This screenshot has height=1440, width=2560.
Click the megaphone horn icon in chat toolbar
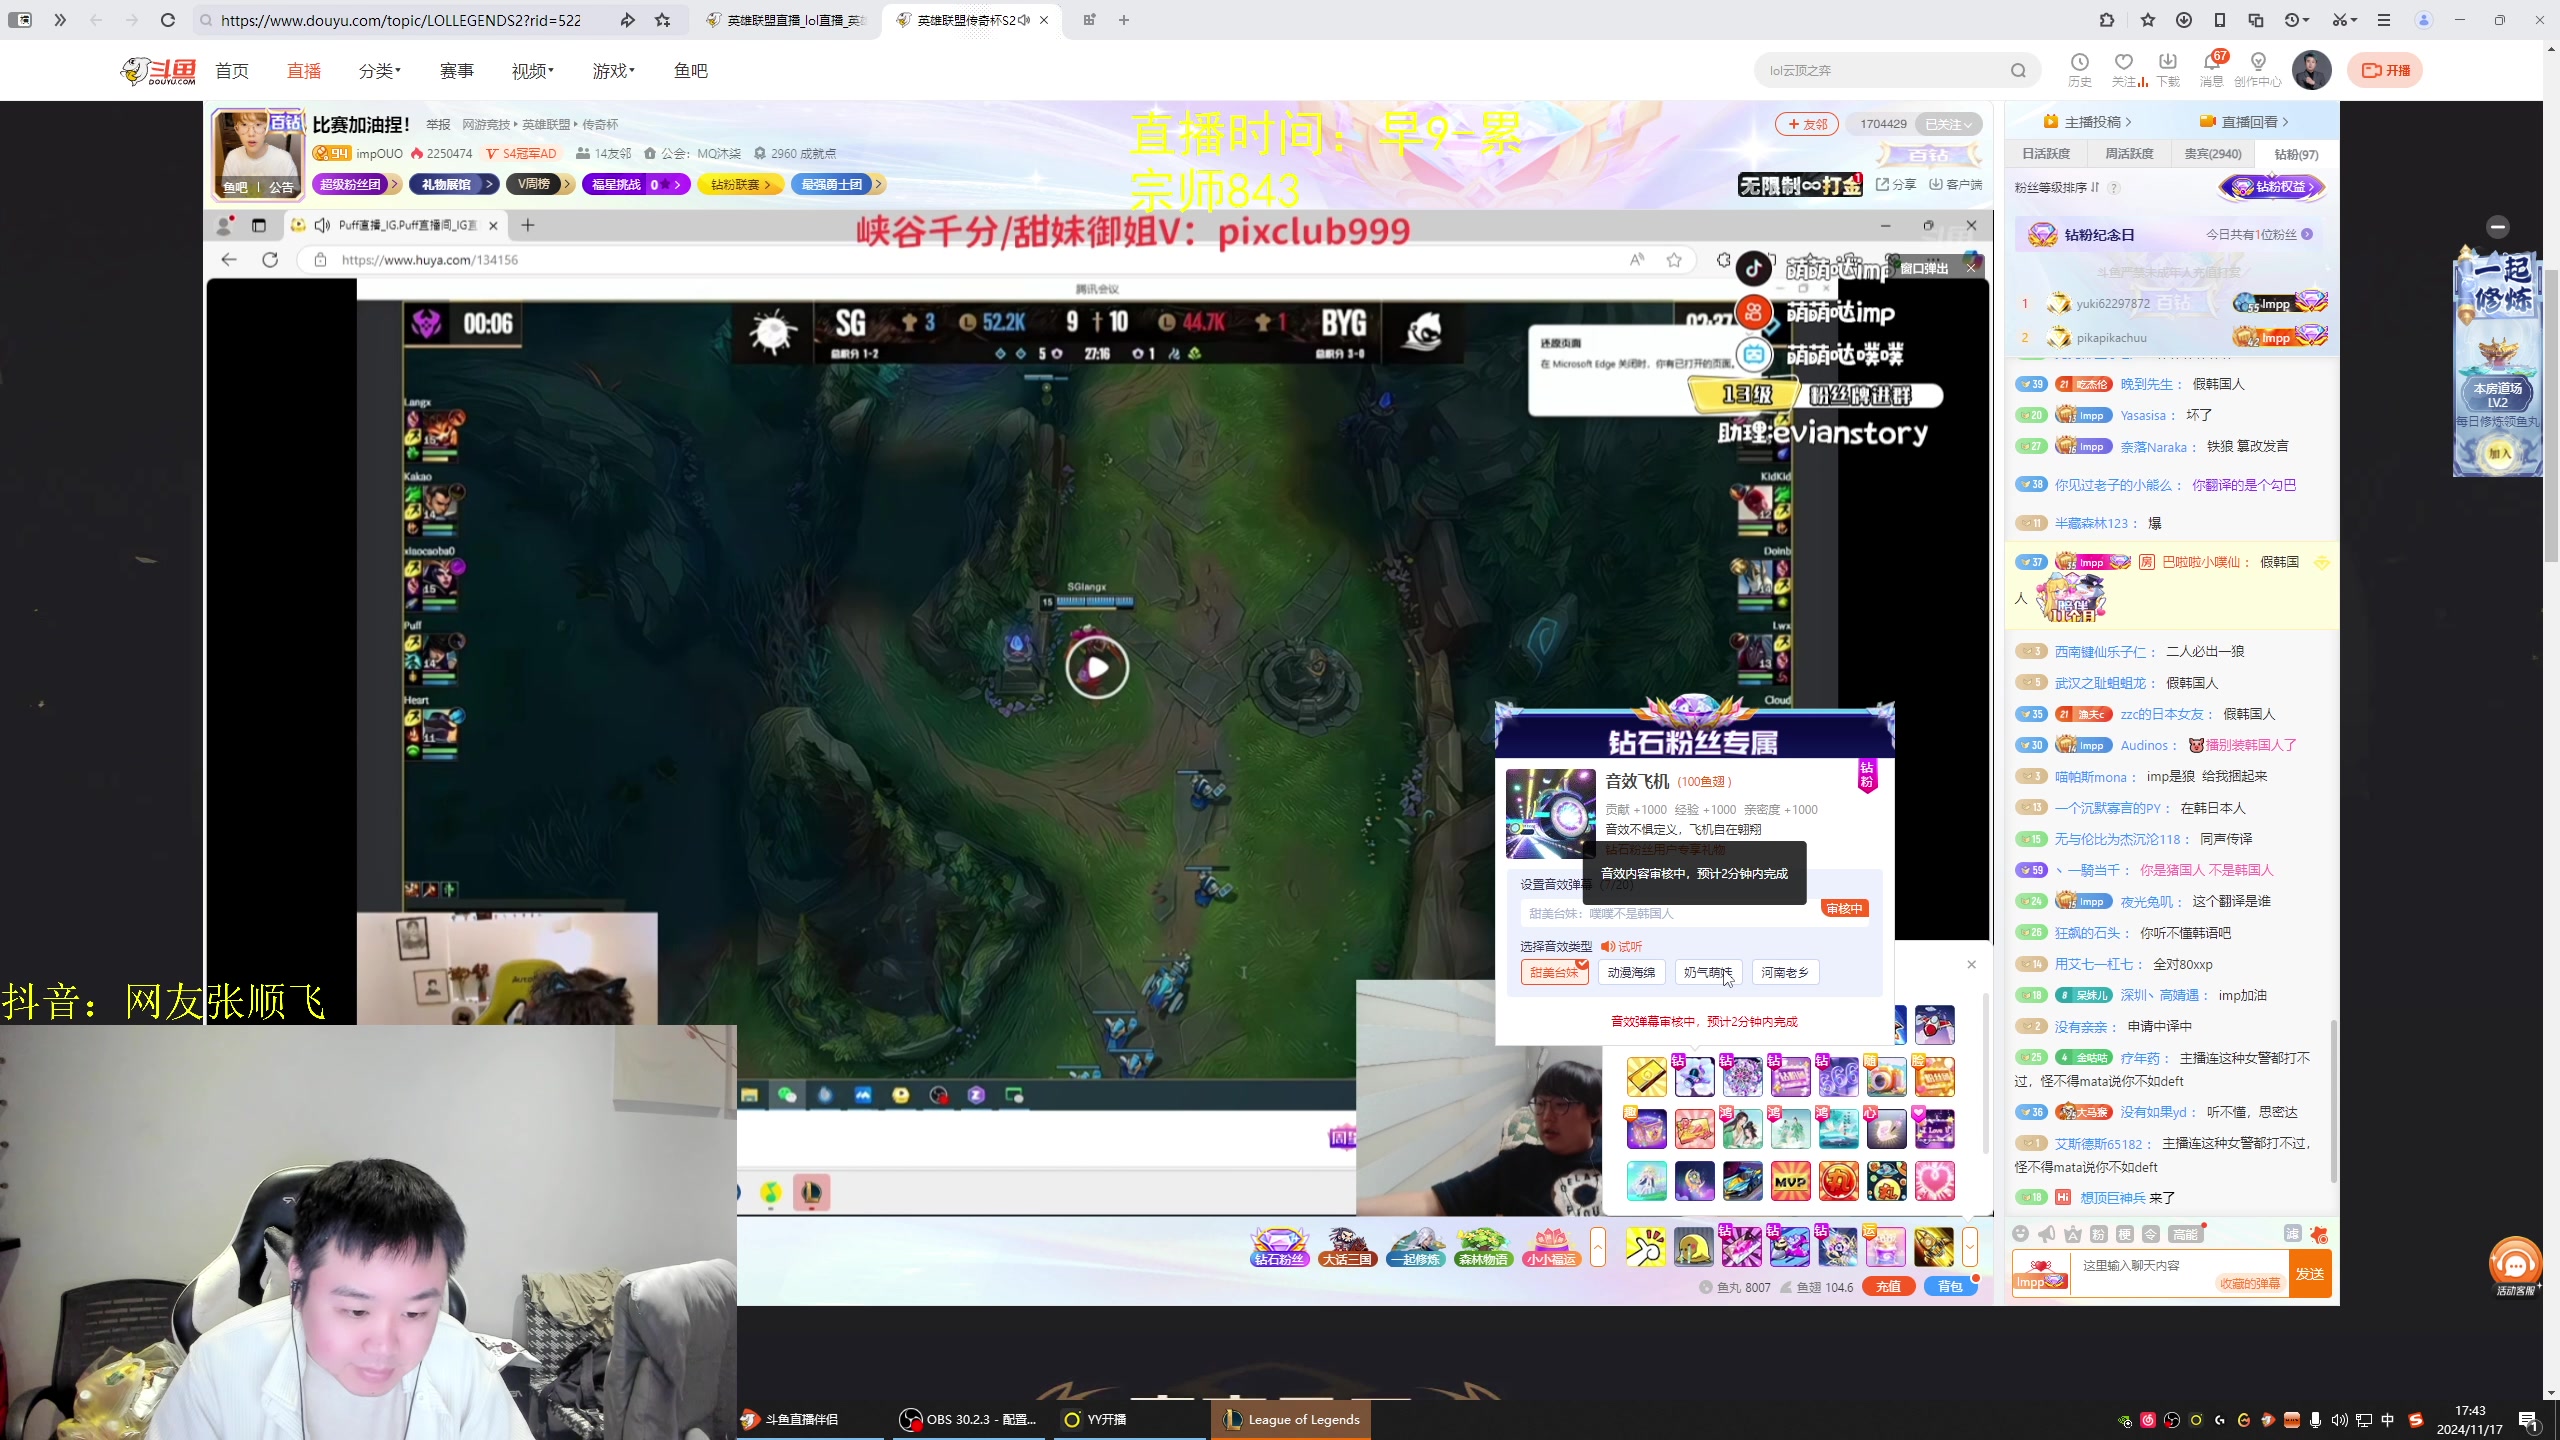click(x=2047, y=1234)
